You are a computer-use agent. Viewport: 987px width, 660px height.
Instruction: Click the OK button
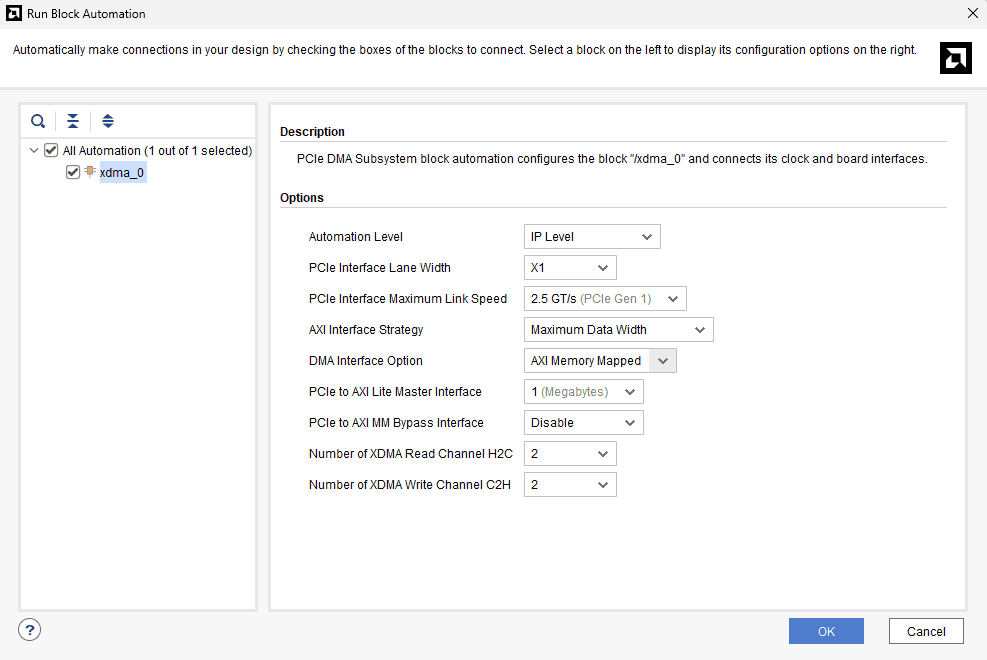click(825, 631)
